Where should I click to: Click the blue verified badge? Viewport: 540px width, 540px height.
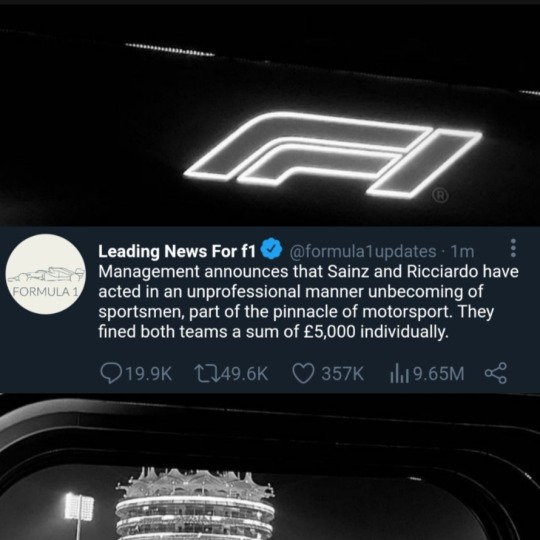tap(272, 249)
